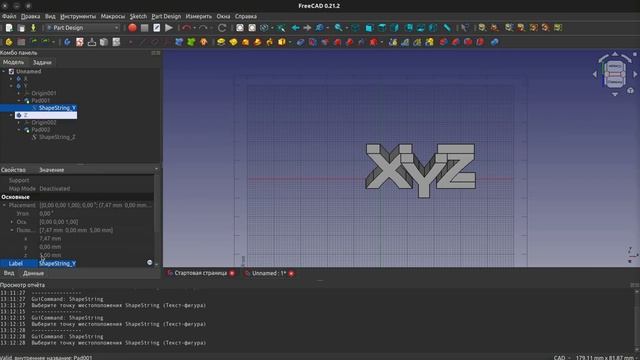The height and width of the screenshot is (360, 640).
Task: Open the Sketch menu
Action: point(138,16)
